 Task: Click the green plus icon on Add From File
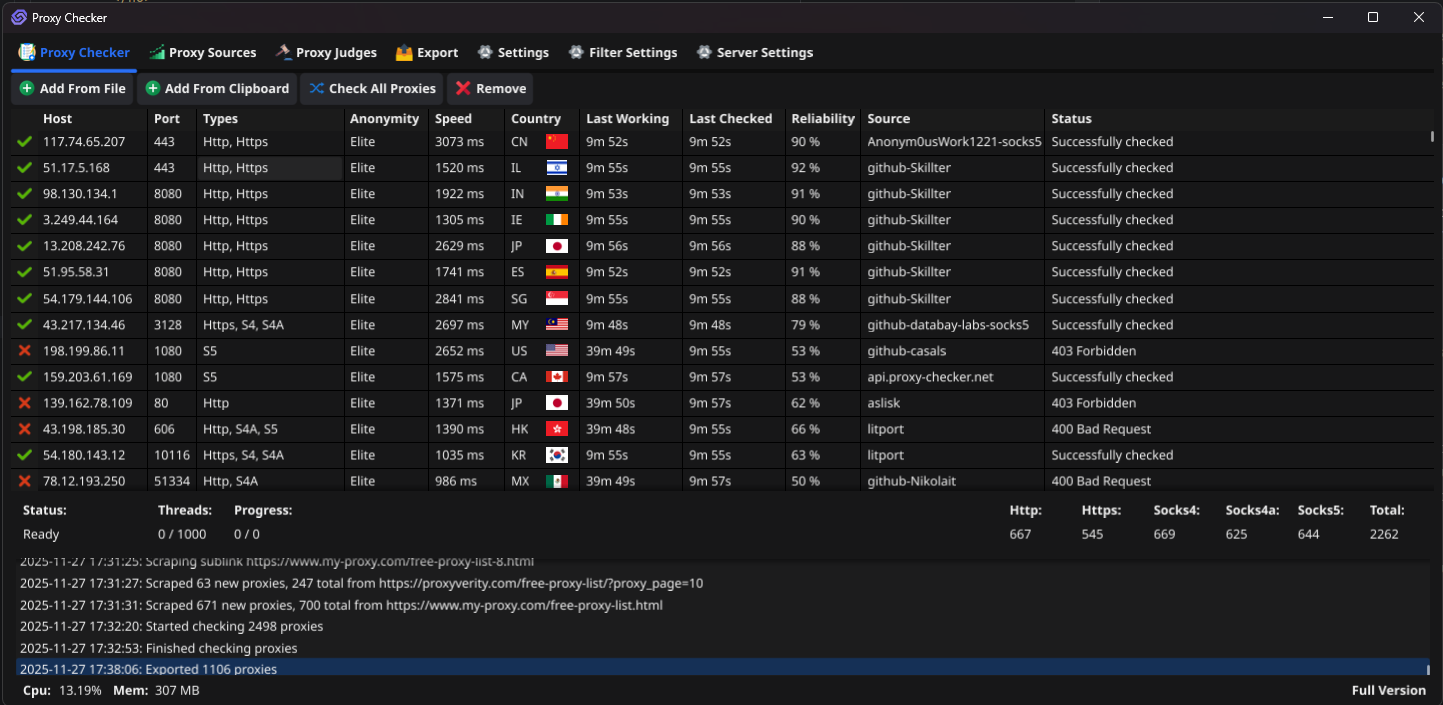pos(27,88)
